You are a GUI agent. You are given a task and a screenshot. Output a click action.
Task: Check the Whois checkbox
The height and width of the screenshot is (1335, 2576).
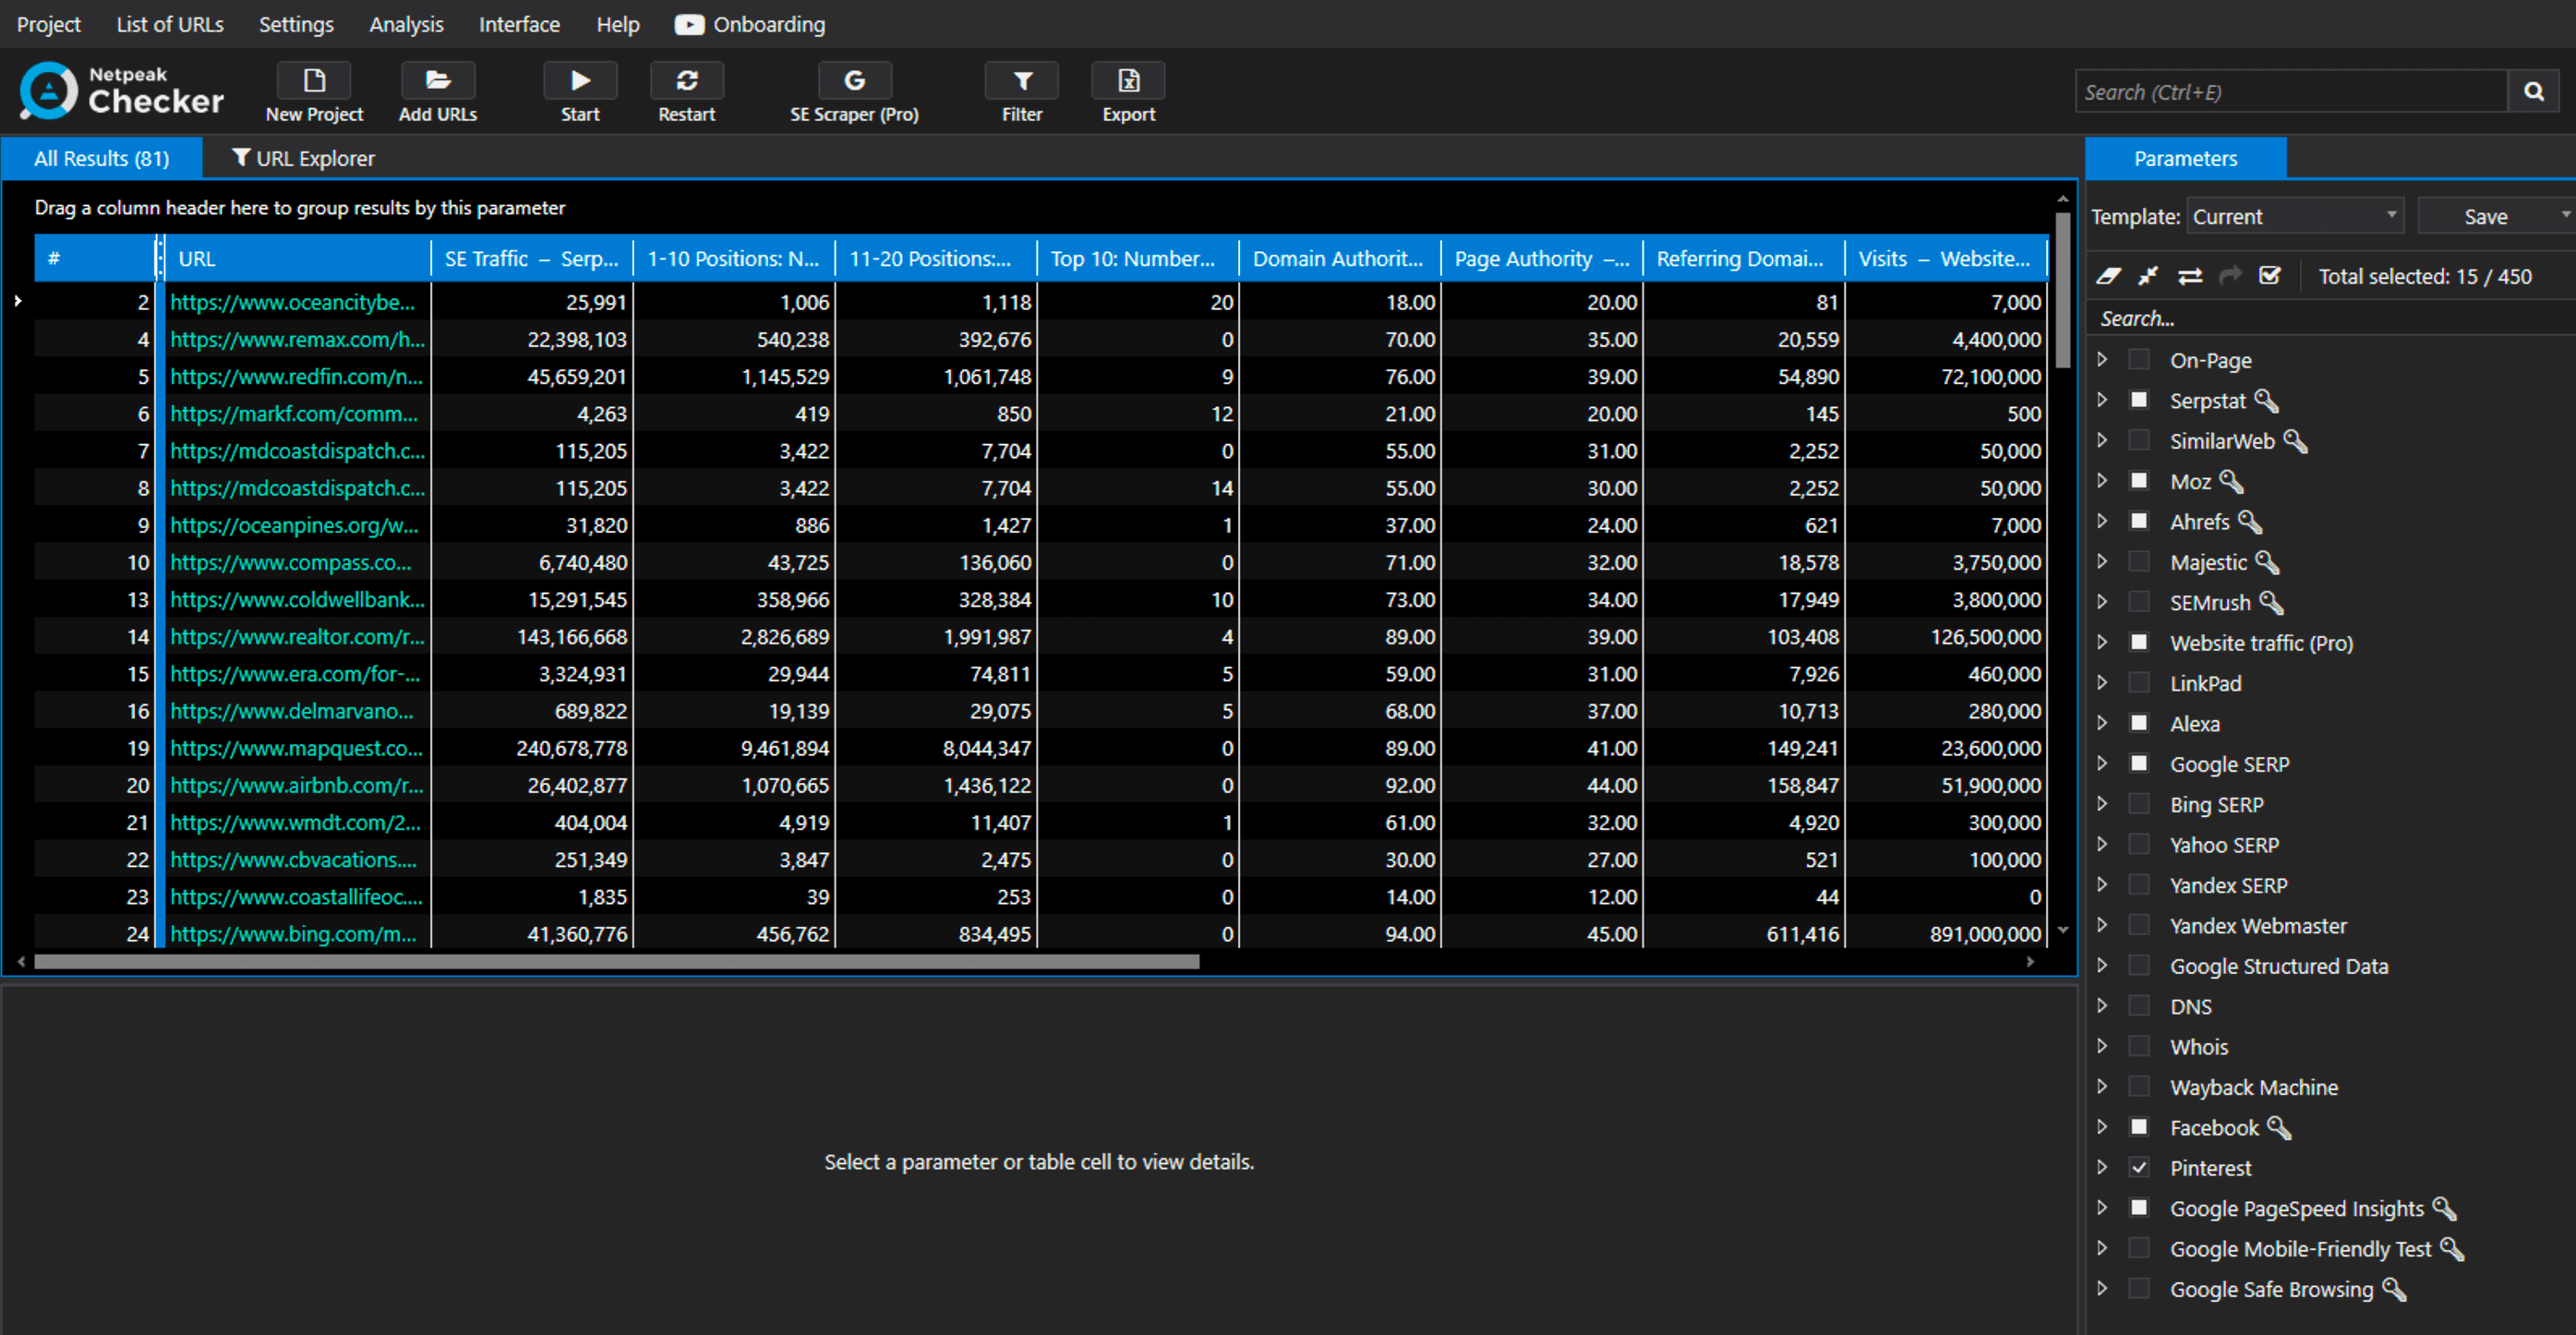[x=2139, y=1047]
